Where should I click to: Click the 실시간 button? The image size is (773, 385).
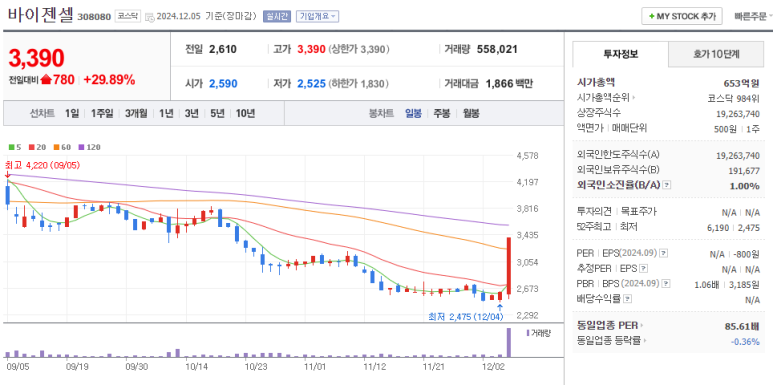tap(277, 16)
